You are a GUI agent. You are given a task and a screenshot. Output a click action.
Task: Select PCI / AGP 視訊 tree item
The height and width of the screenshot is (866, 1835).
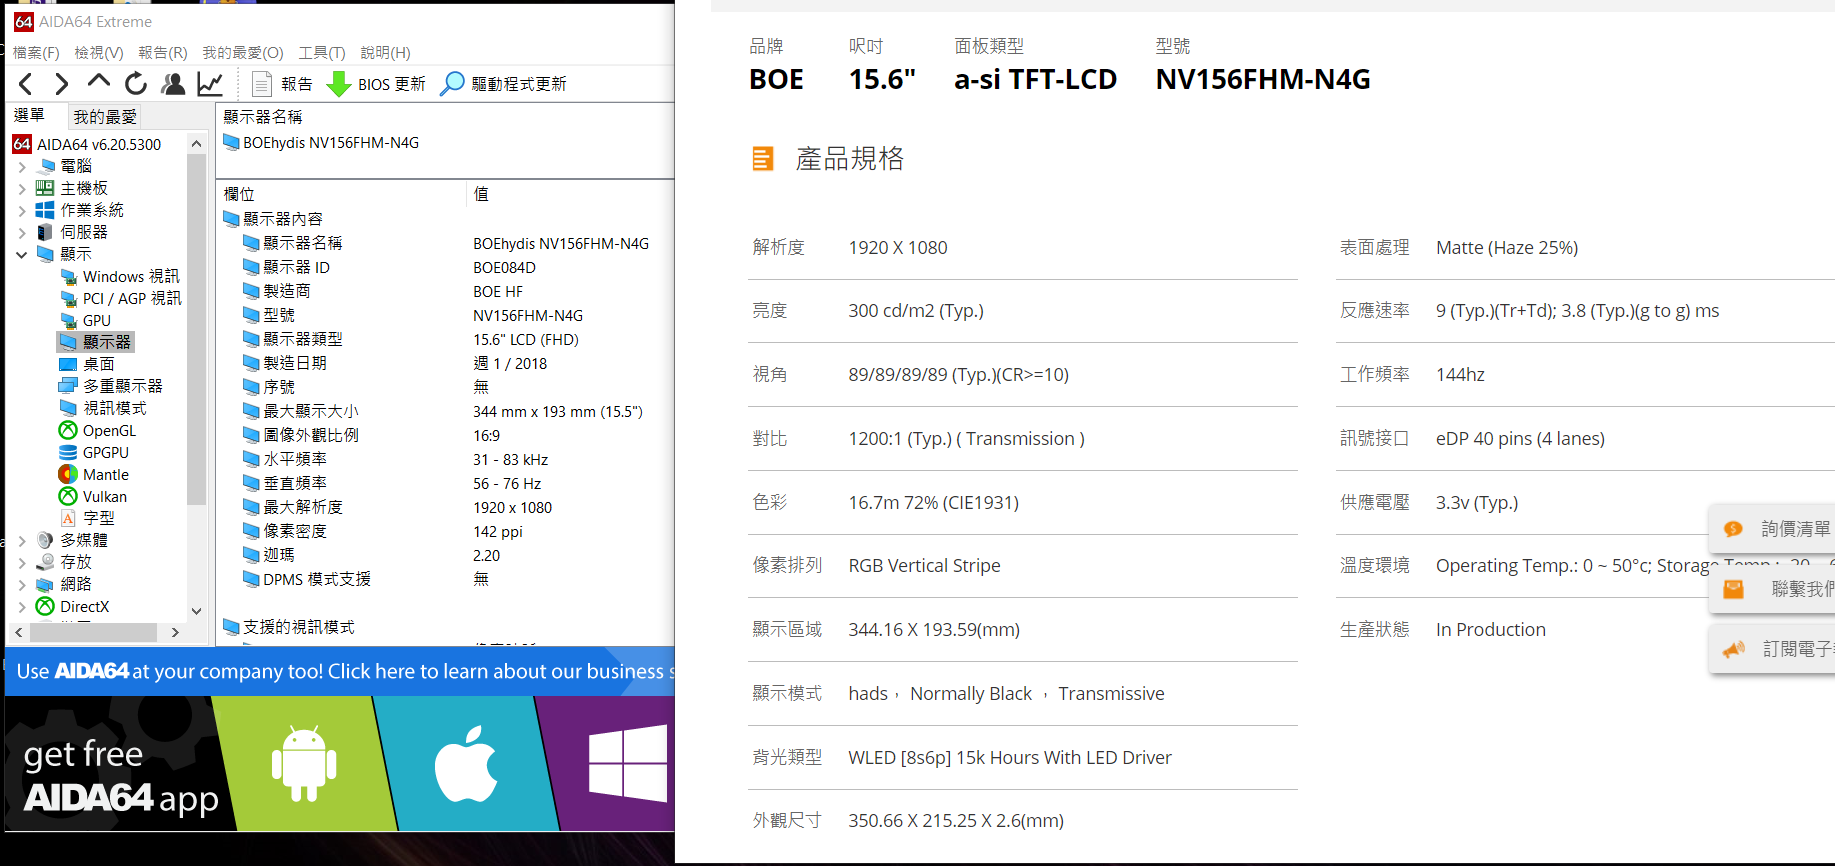(121, 298)
